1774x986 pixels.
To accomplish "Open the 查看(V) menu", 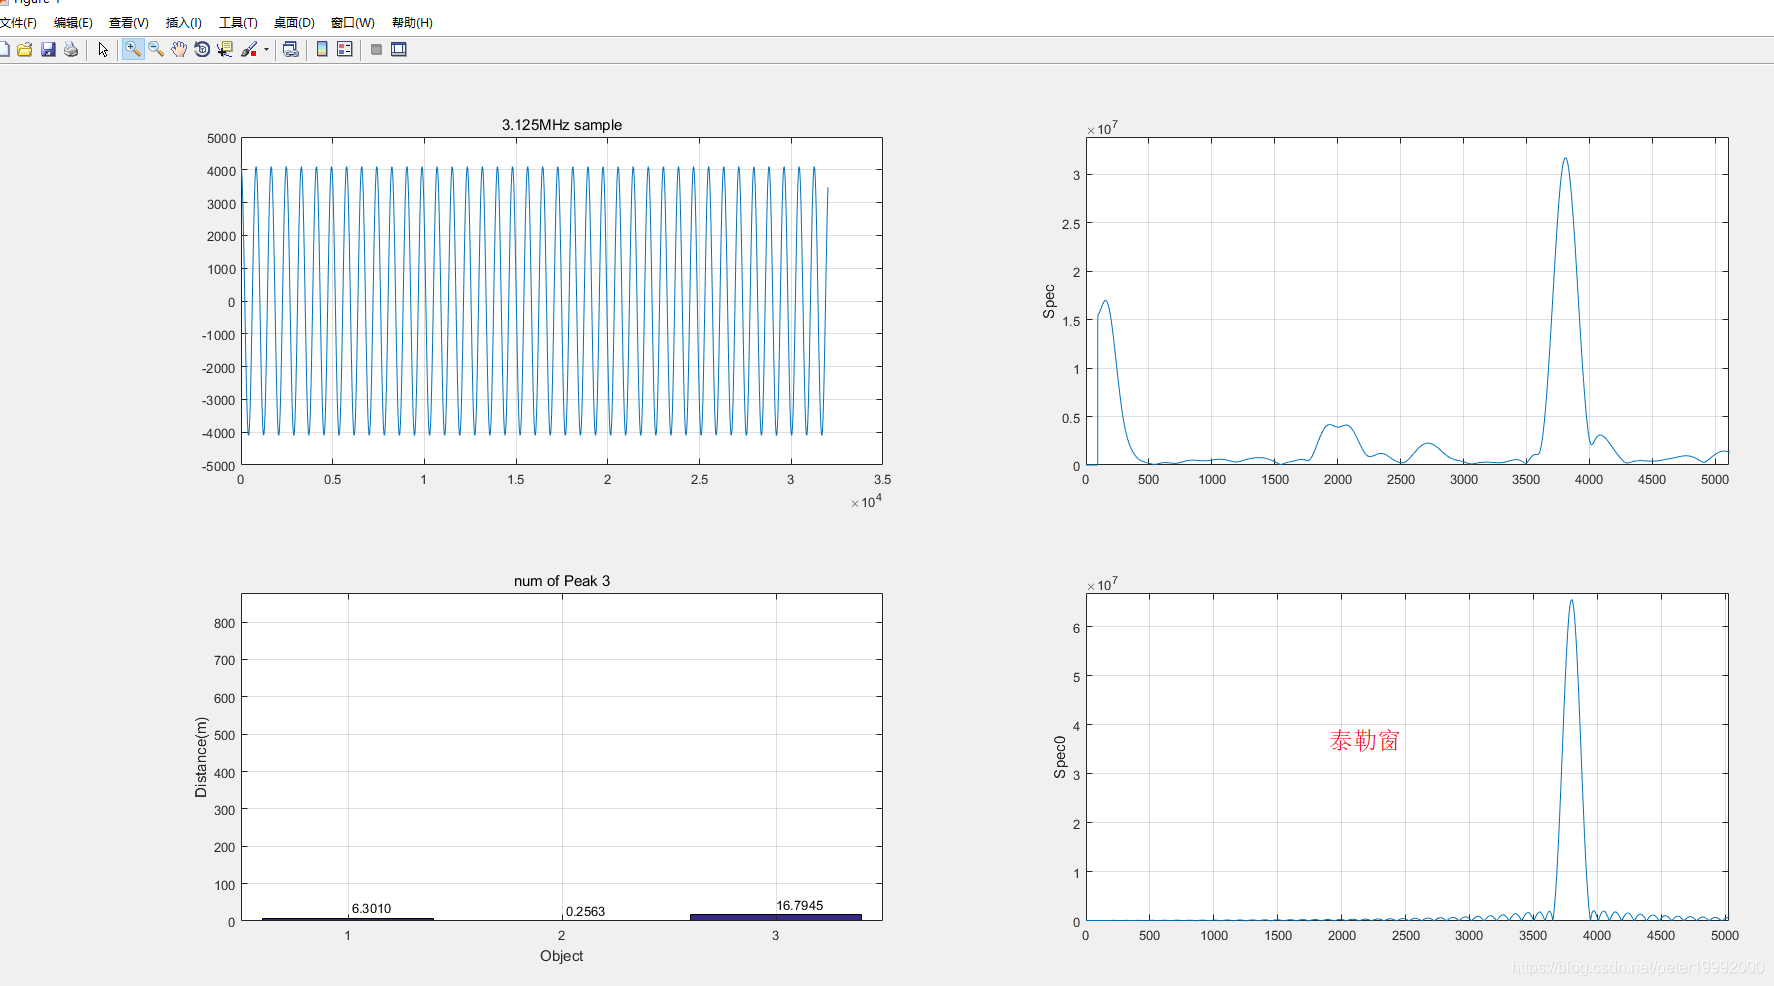I will 129,22.
